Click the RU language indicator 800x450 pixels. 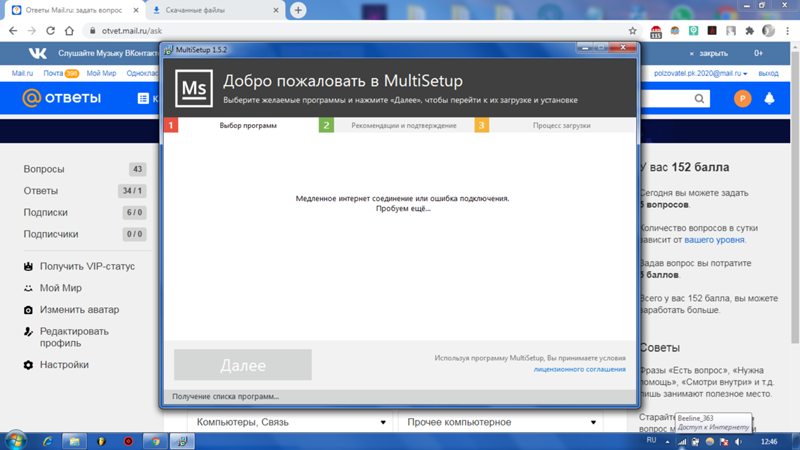tap(652, 440)
